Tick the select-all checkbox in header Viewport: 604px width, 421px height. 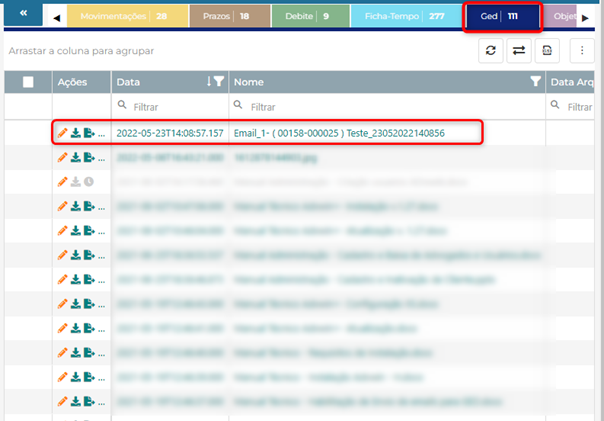coord(28,82)
